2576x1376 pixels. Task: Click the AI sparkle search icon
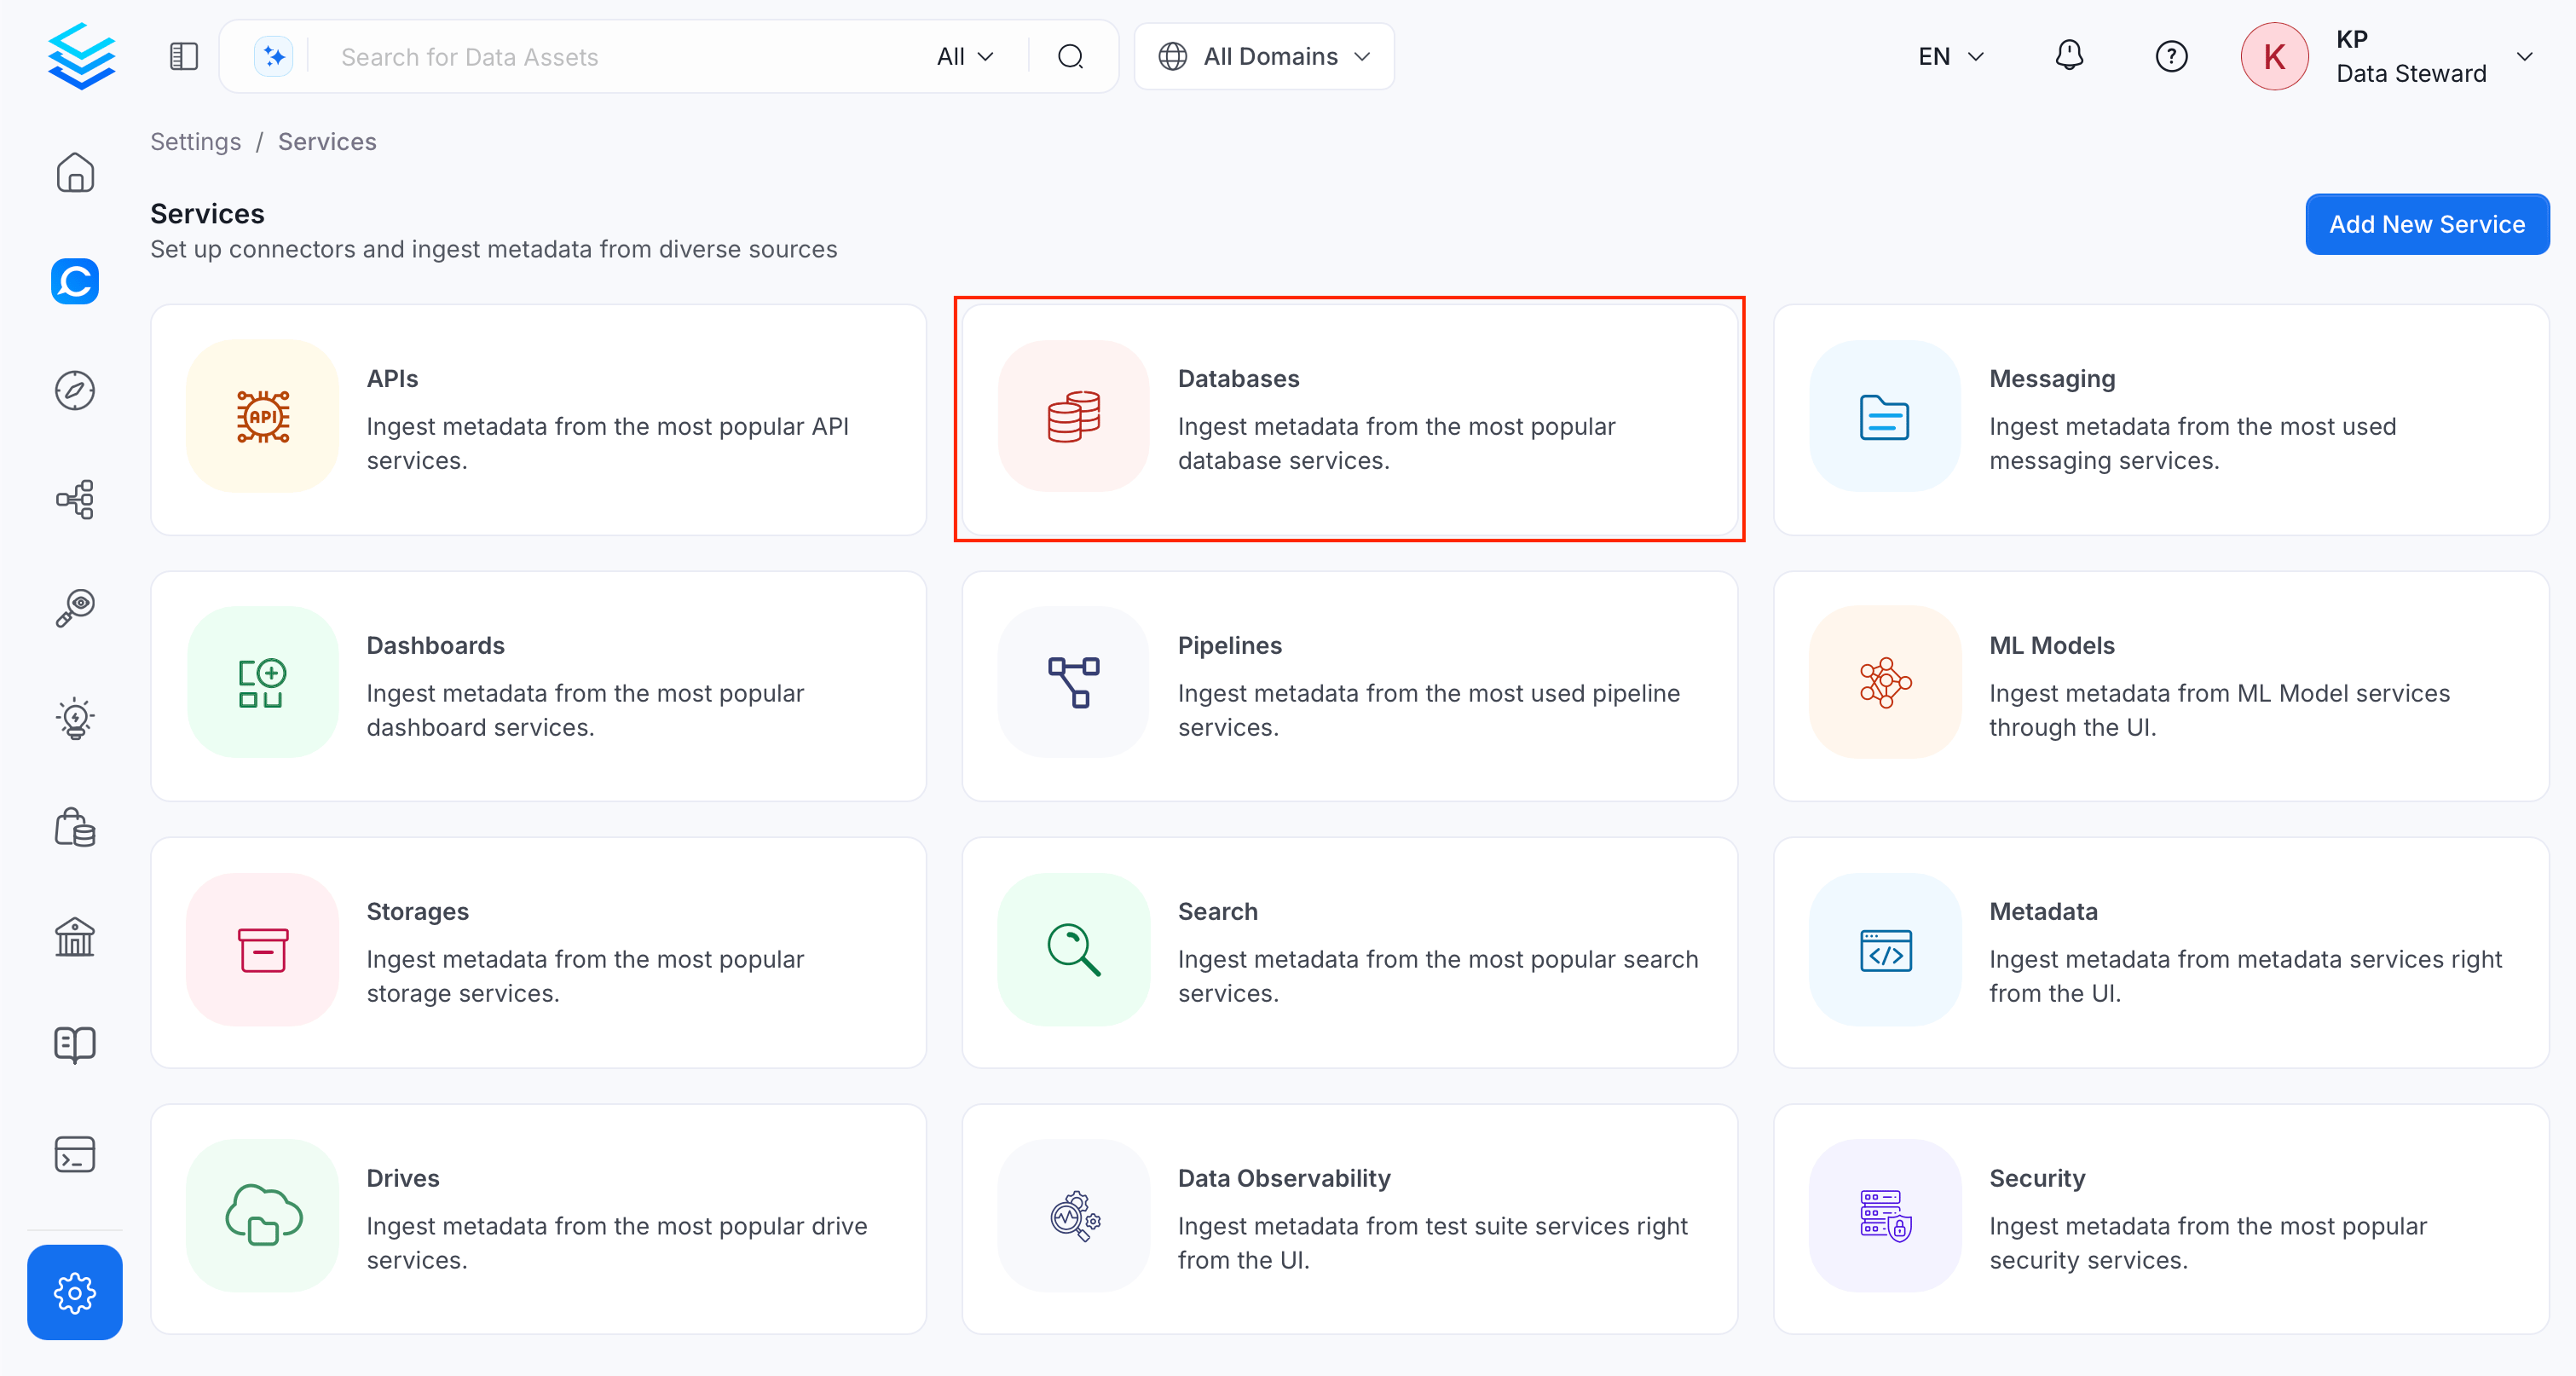pyautogui.click(x=273, y=56)
